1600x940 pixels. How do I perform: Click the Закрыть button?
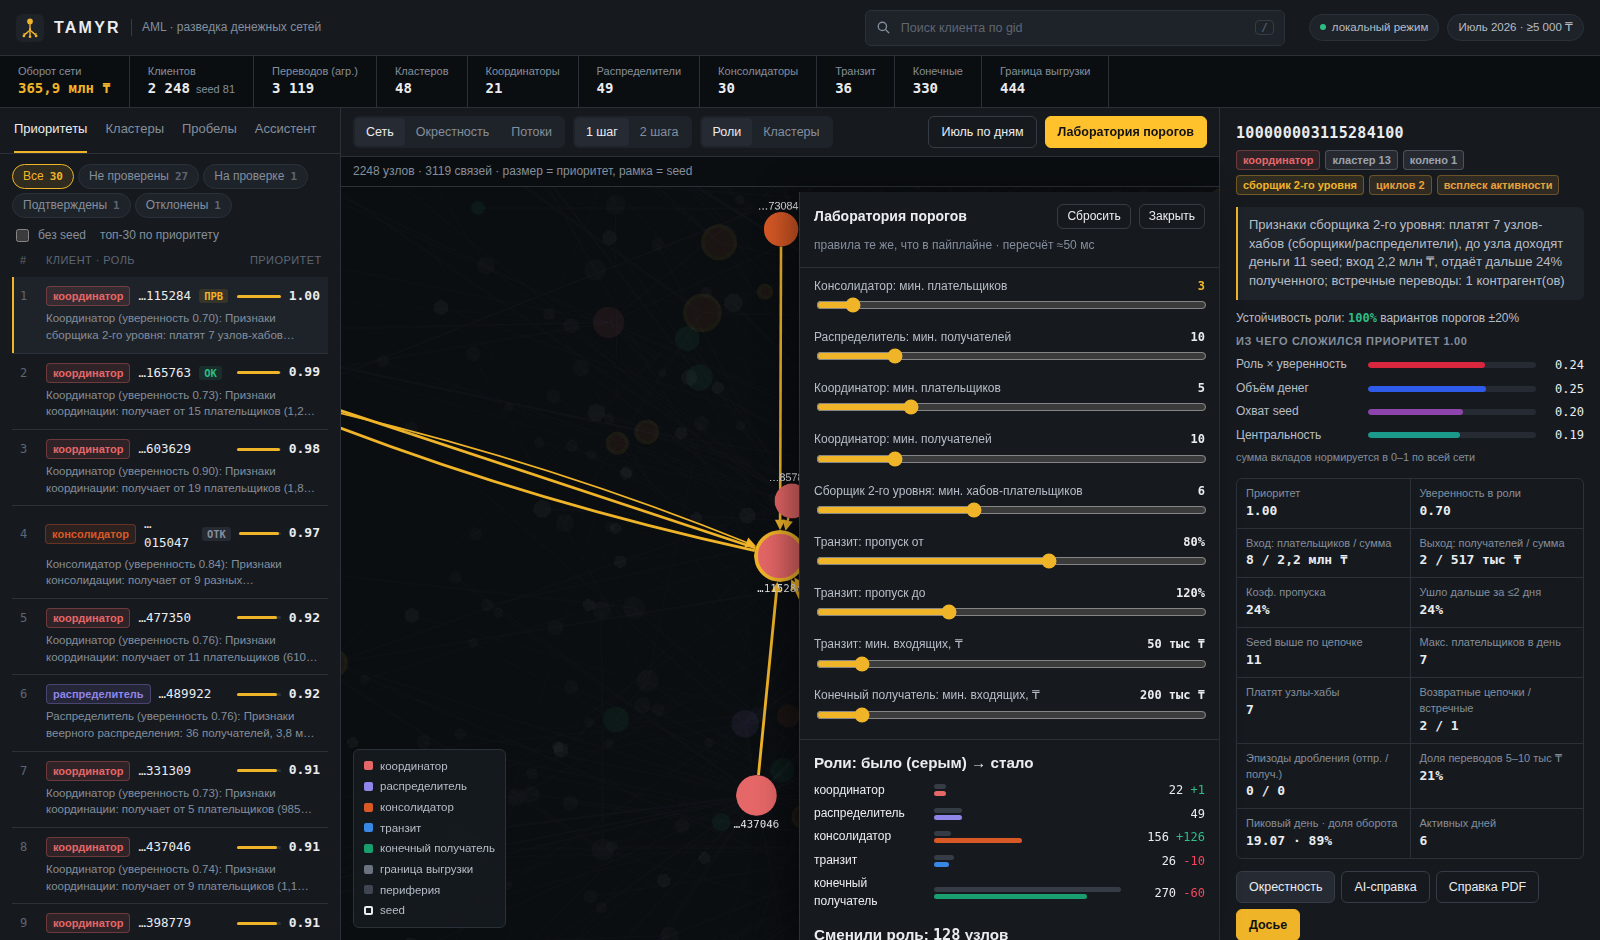point(1171,216)
